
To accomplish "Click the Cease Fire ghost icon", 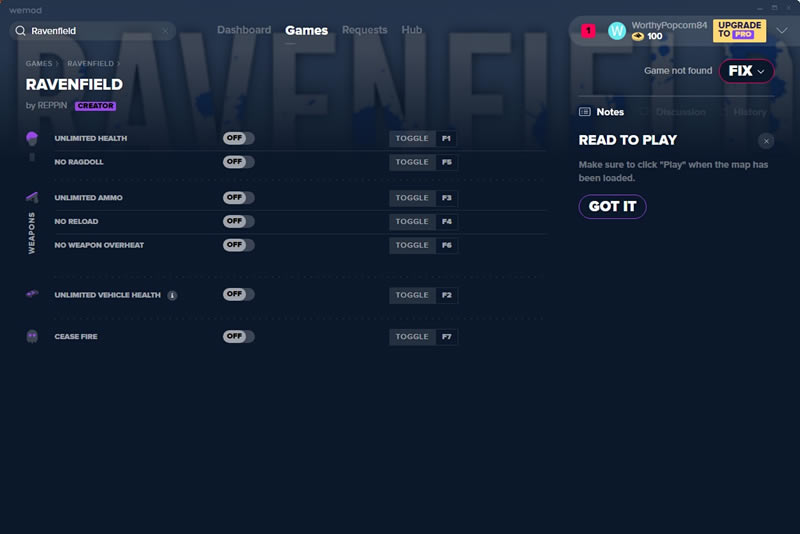I will pyautogui.click(x=32, y=337).
